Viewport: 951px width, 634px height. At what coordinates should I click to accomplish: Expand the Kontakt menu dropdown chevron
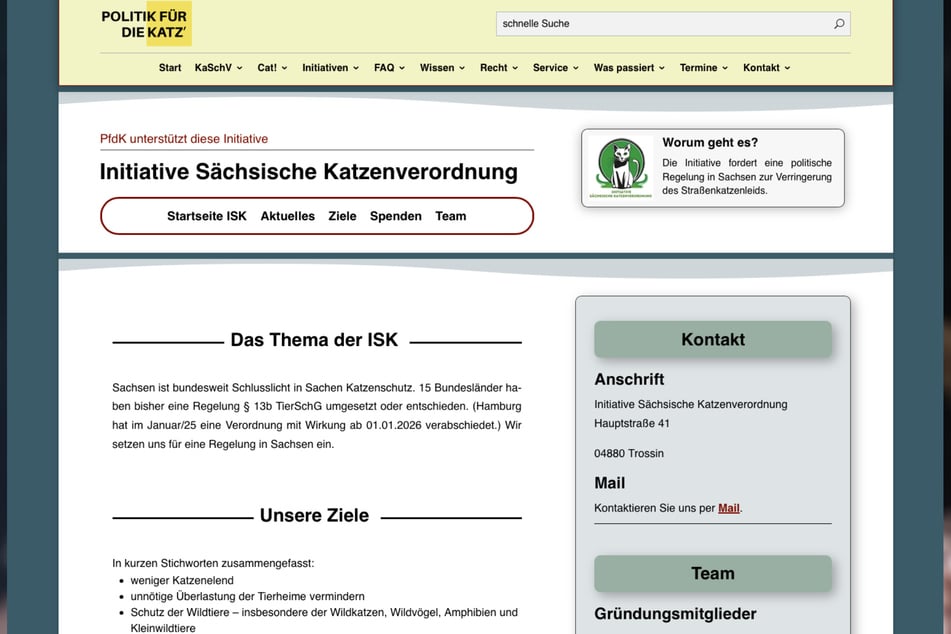click(x=788, y=68)
